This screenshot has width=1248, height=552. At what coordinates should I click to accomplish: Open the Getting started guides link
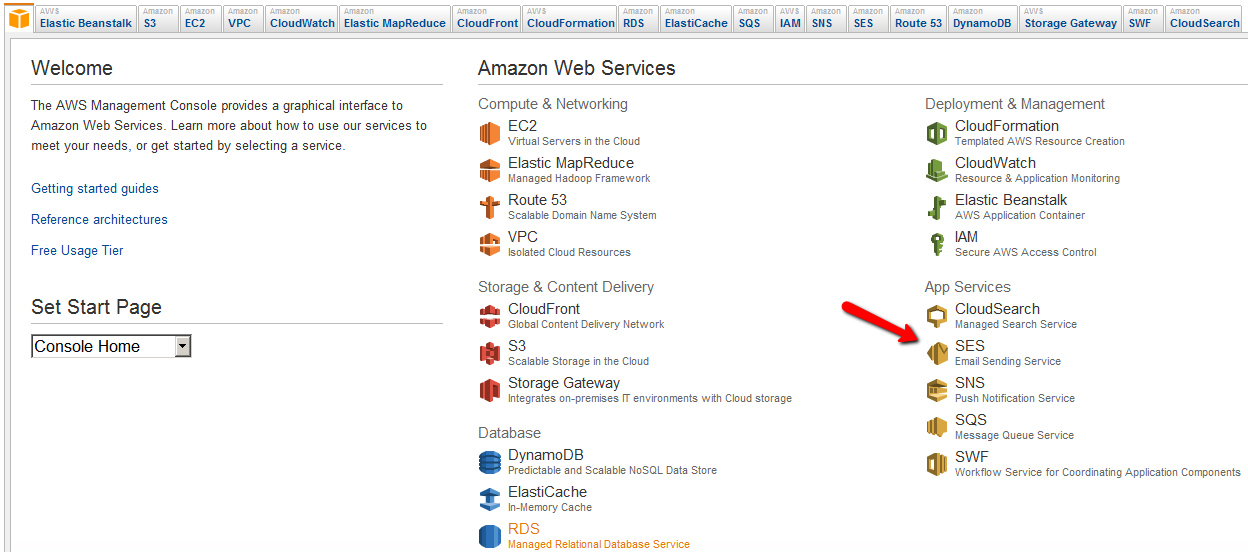tap(95, 189)
